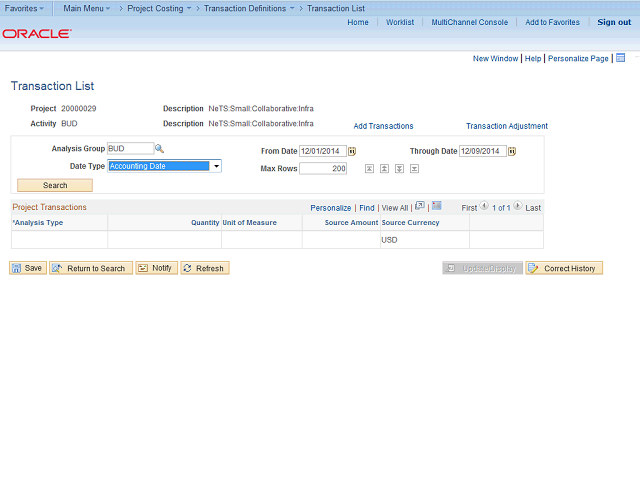The image size is (640, 480).
Task: Open the Main Menu dropdown
Action: coord(87,8)
